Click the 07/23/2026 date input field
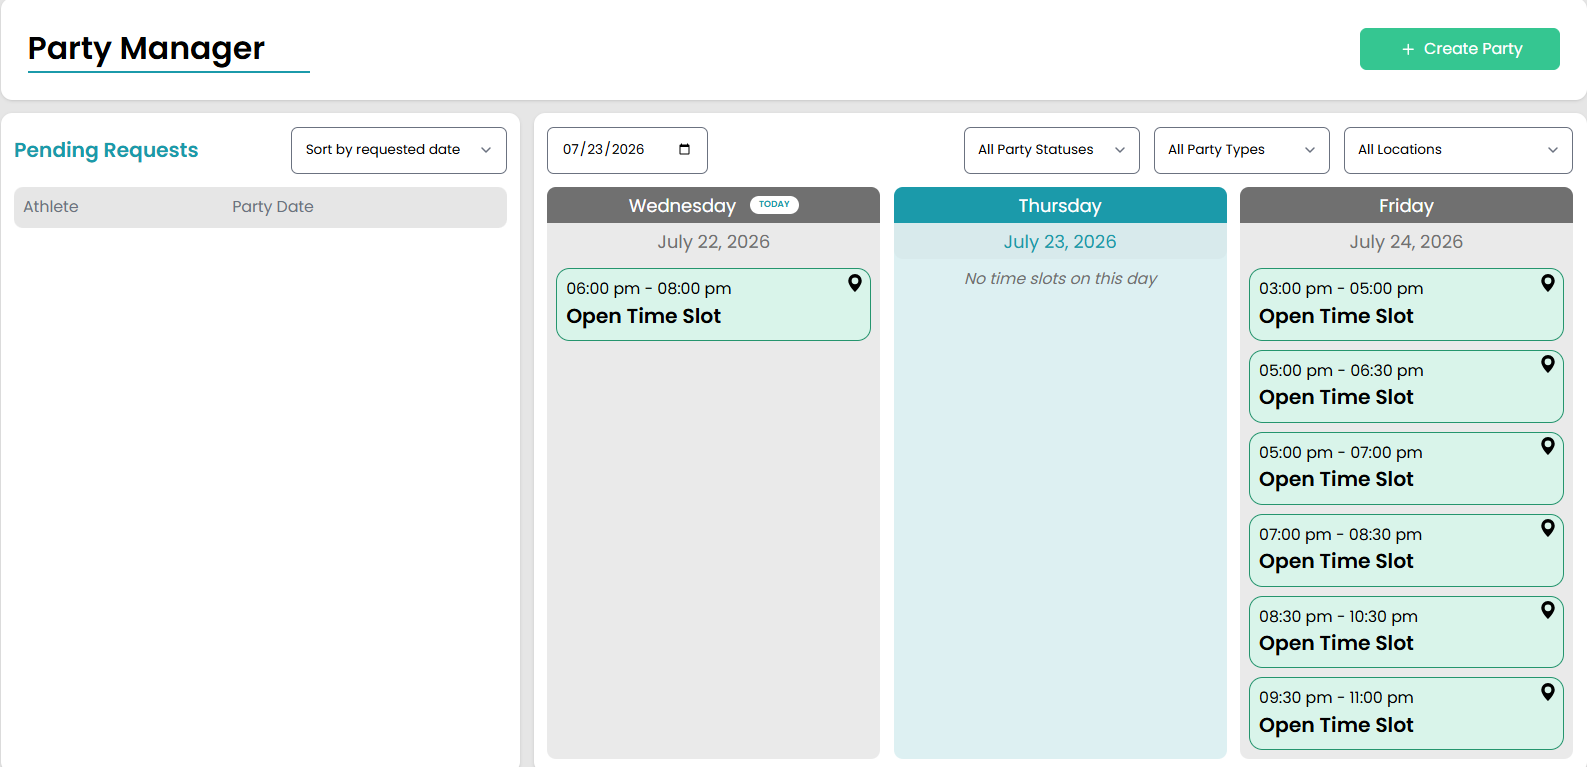Image resolution: width=1587 pixels, height=767 pixels. (x=627, y=150)
